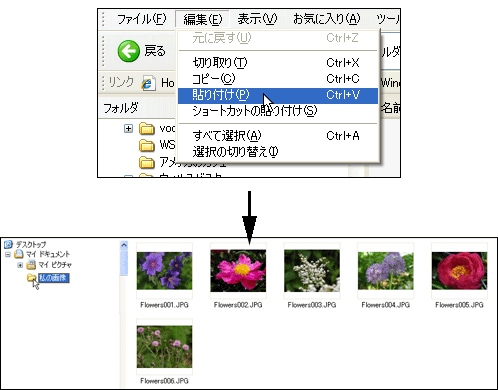Open the お気に入り(A) menu

(327, 19)
